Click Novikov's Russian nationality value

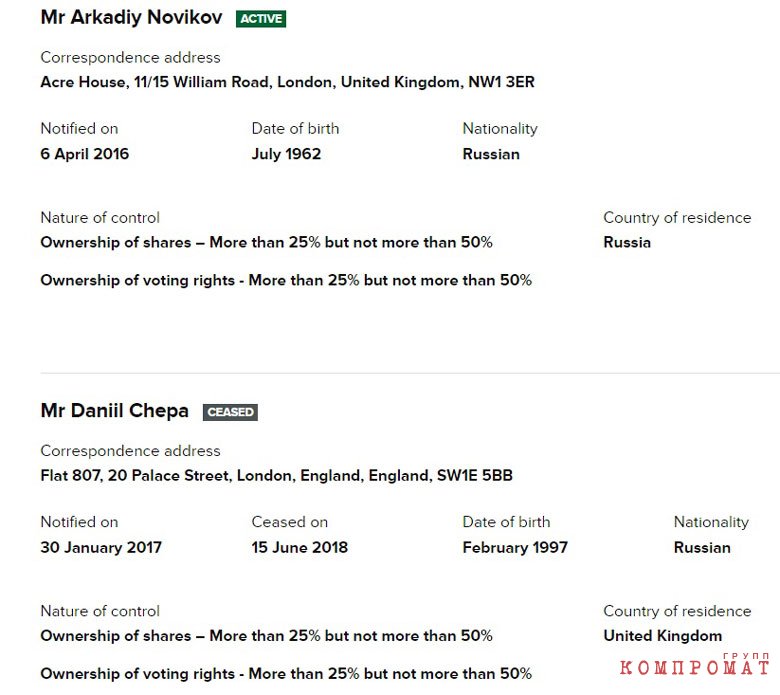491,154
